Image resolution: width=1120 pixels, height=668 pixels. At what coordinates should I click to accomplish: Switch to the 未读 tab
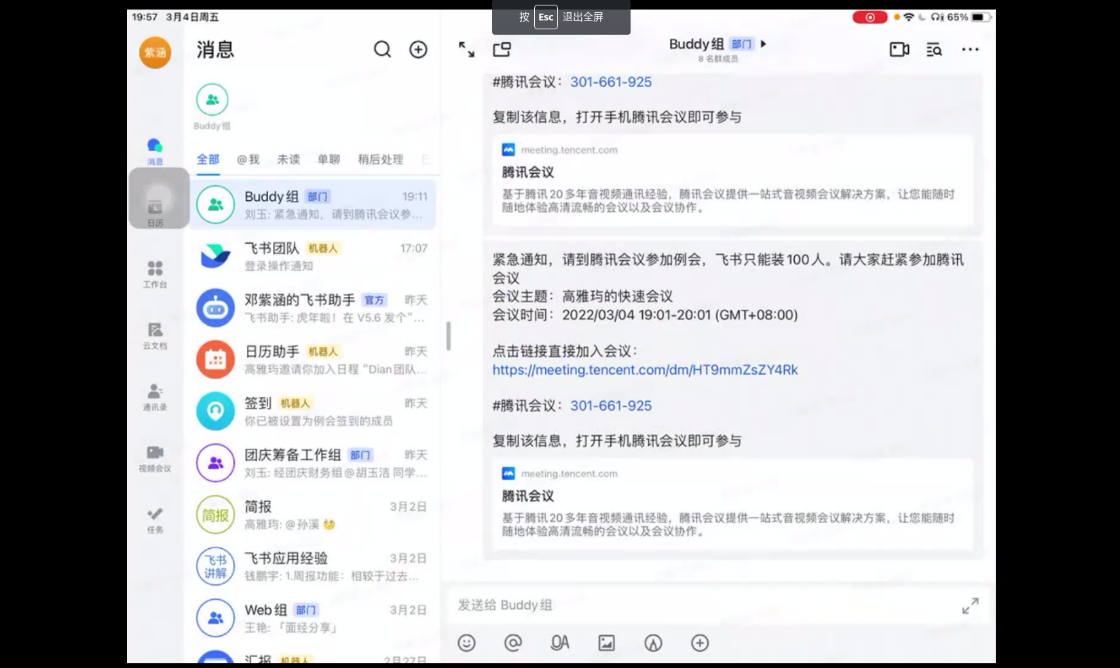pyautogui.click(x=288, y=159)
